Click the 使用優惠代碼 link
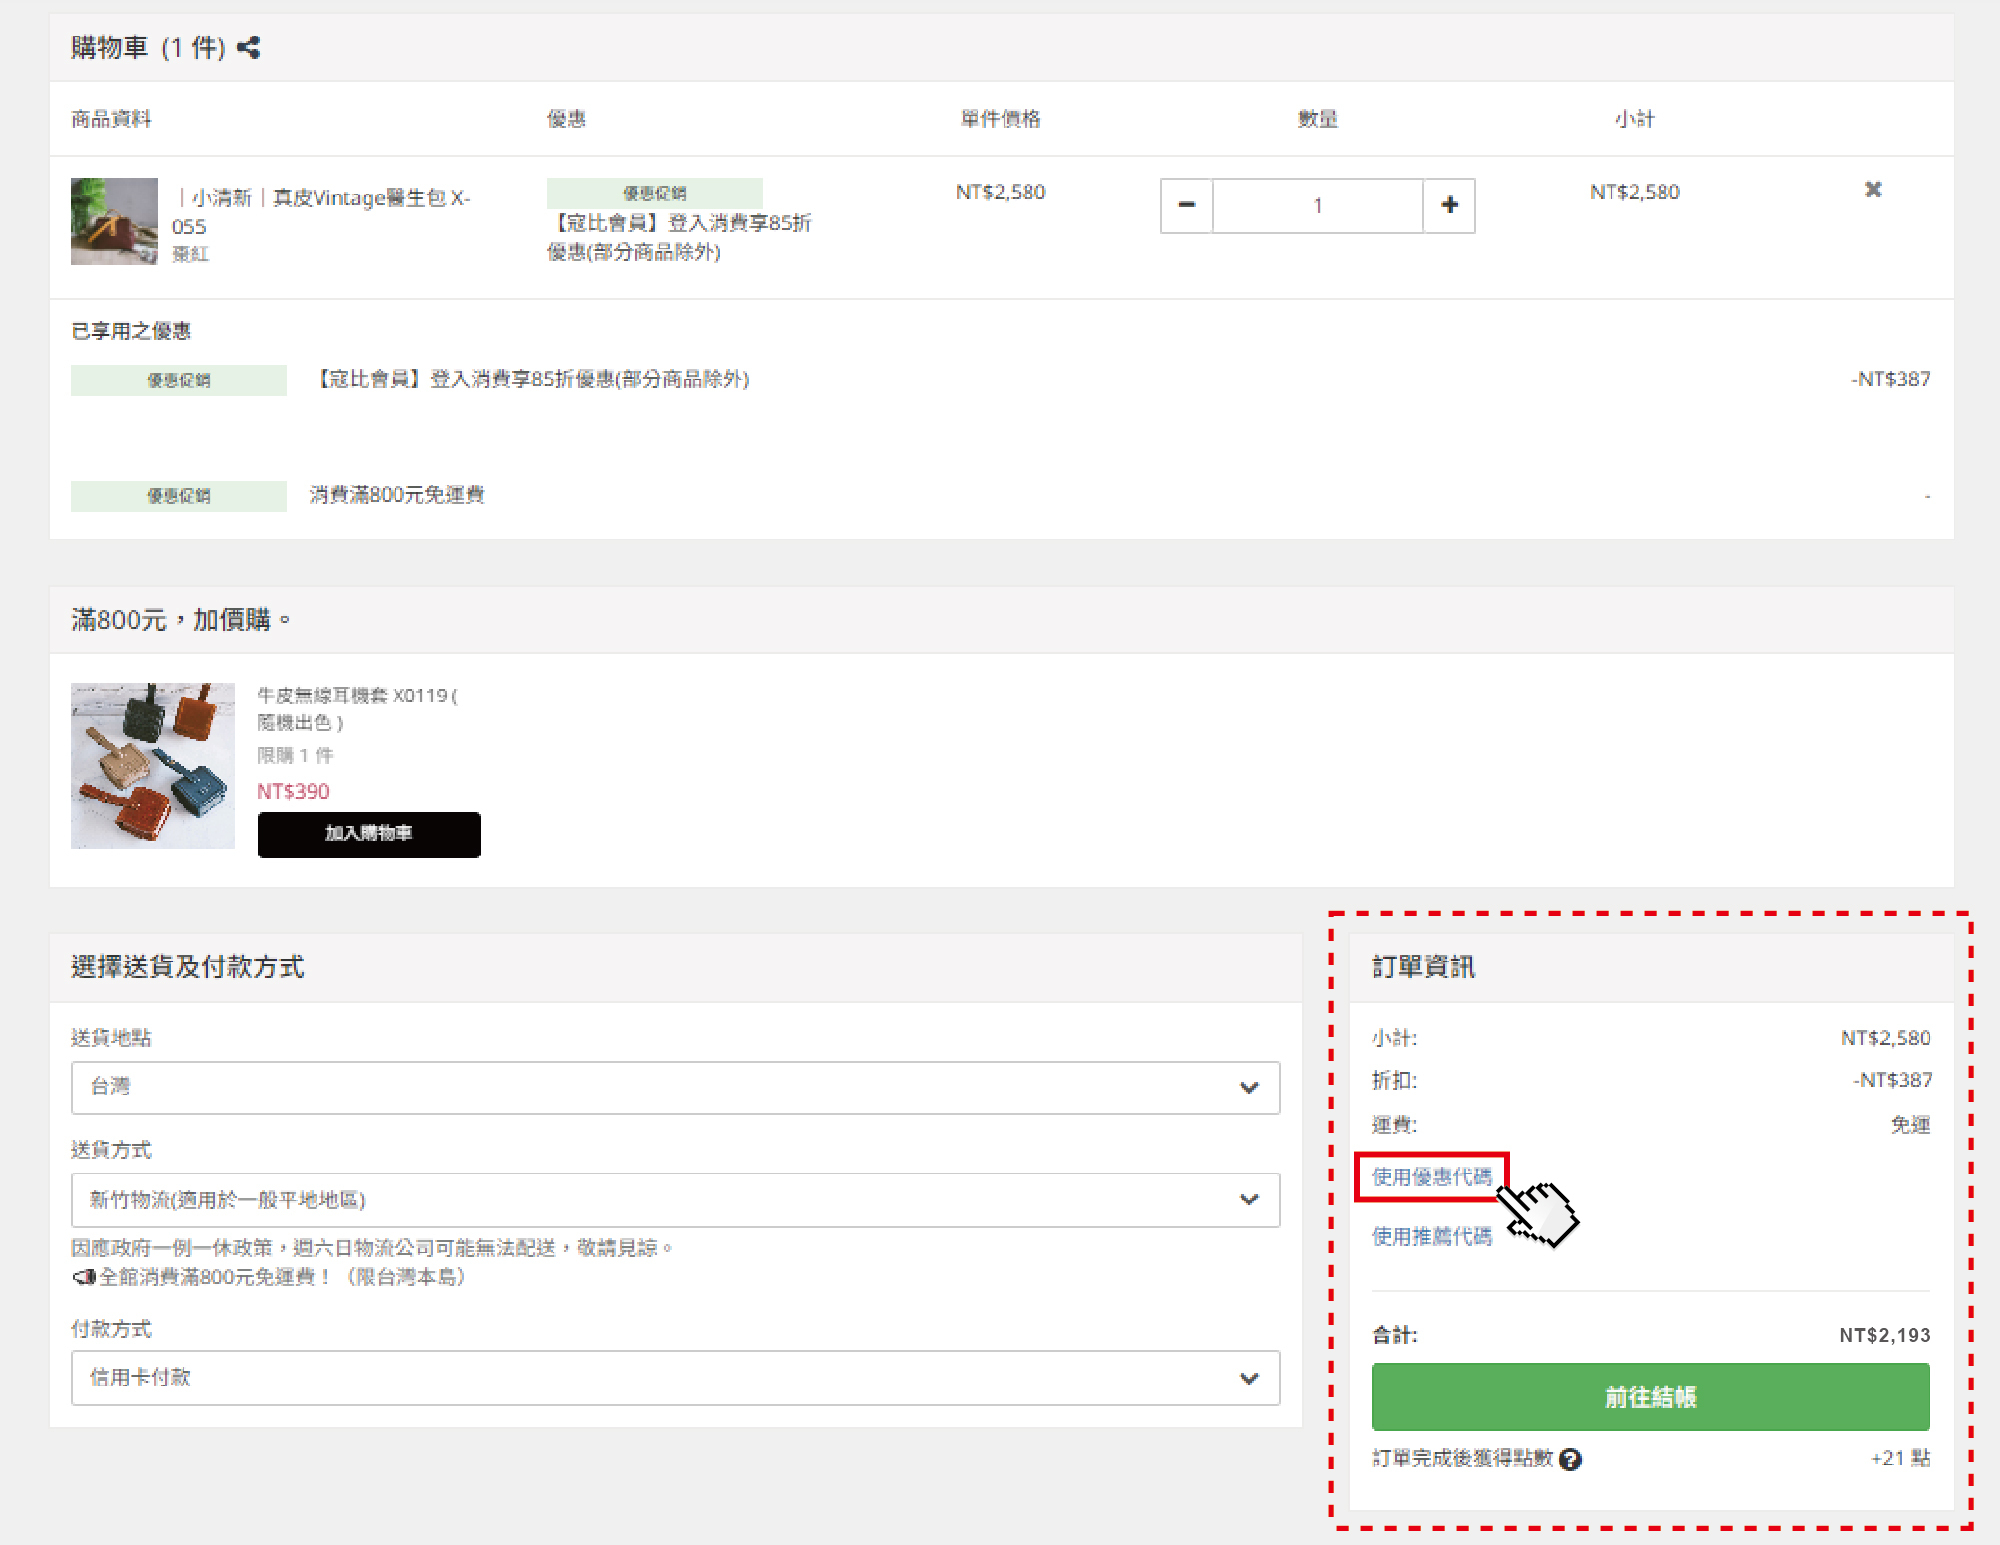 [1431, 1177]
